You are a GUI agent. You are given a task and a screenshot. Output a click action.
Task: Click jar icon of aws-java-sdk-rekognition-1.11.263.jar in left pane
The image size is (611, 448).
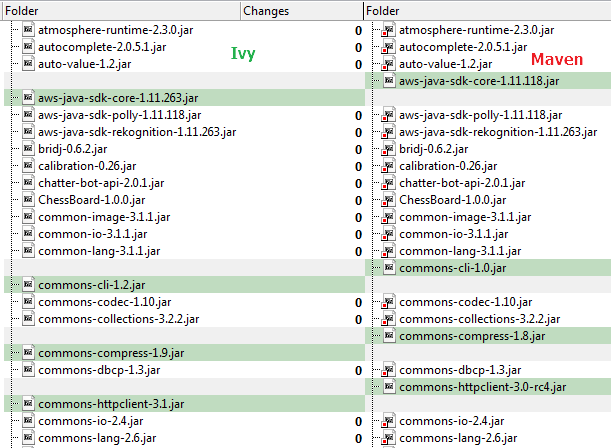28,132
